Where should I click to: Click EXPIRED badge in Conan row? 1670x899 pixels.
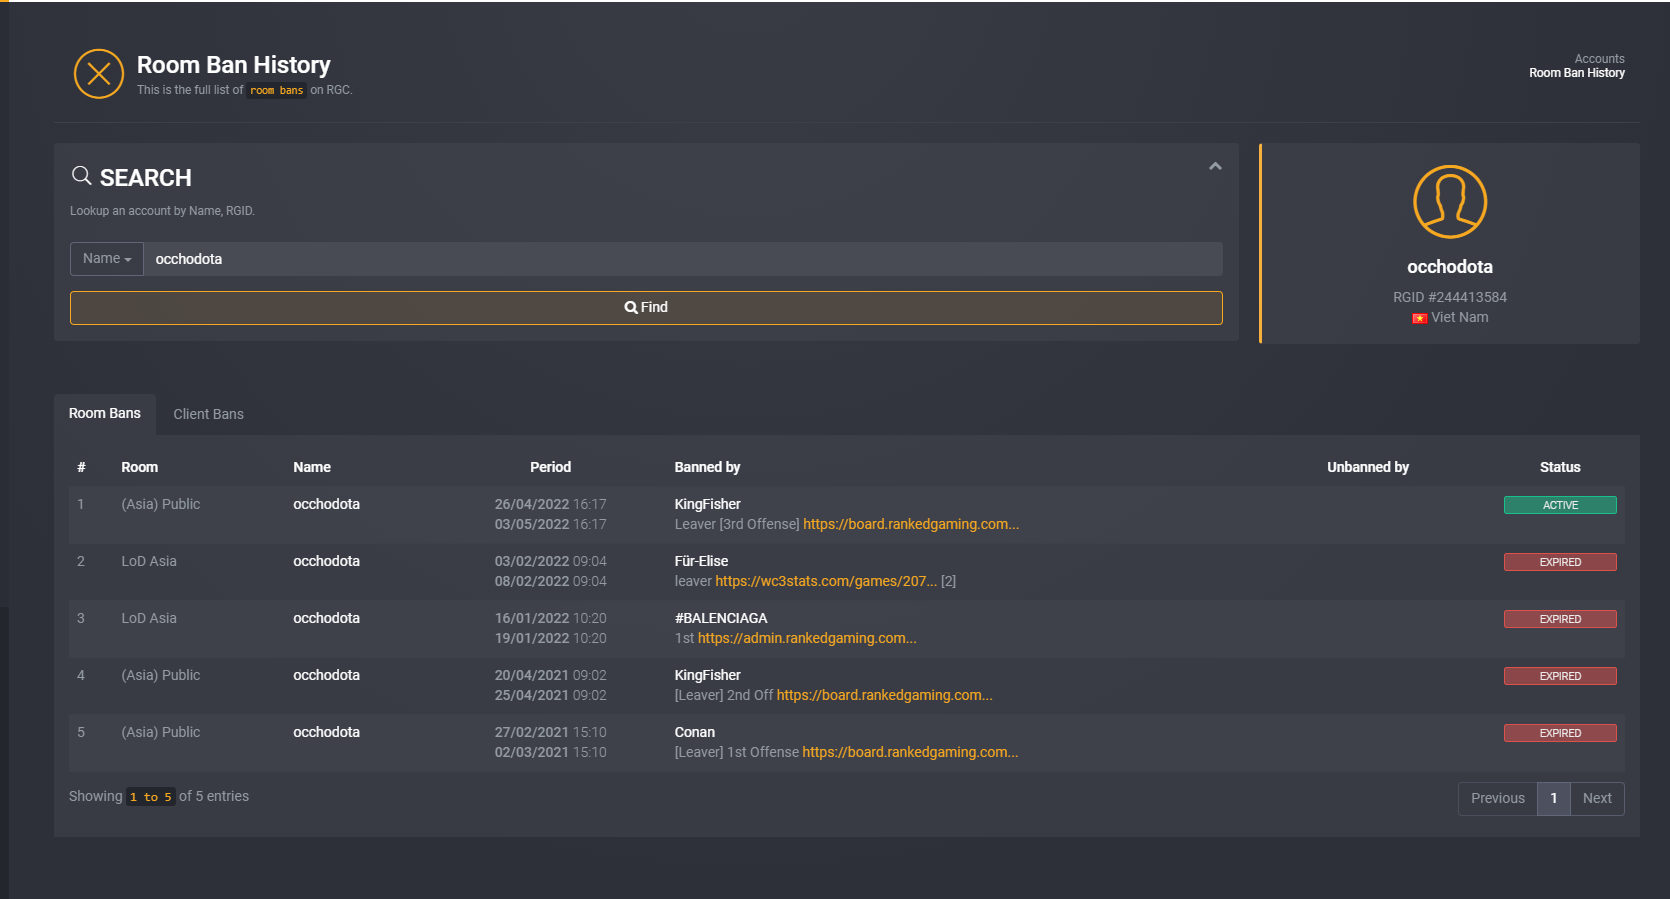(x=1560, y=733)
